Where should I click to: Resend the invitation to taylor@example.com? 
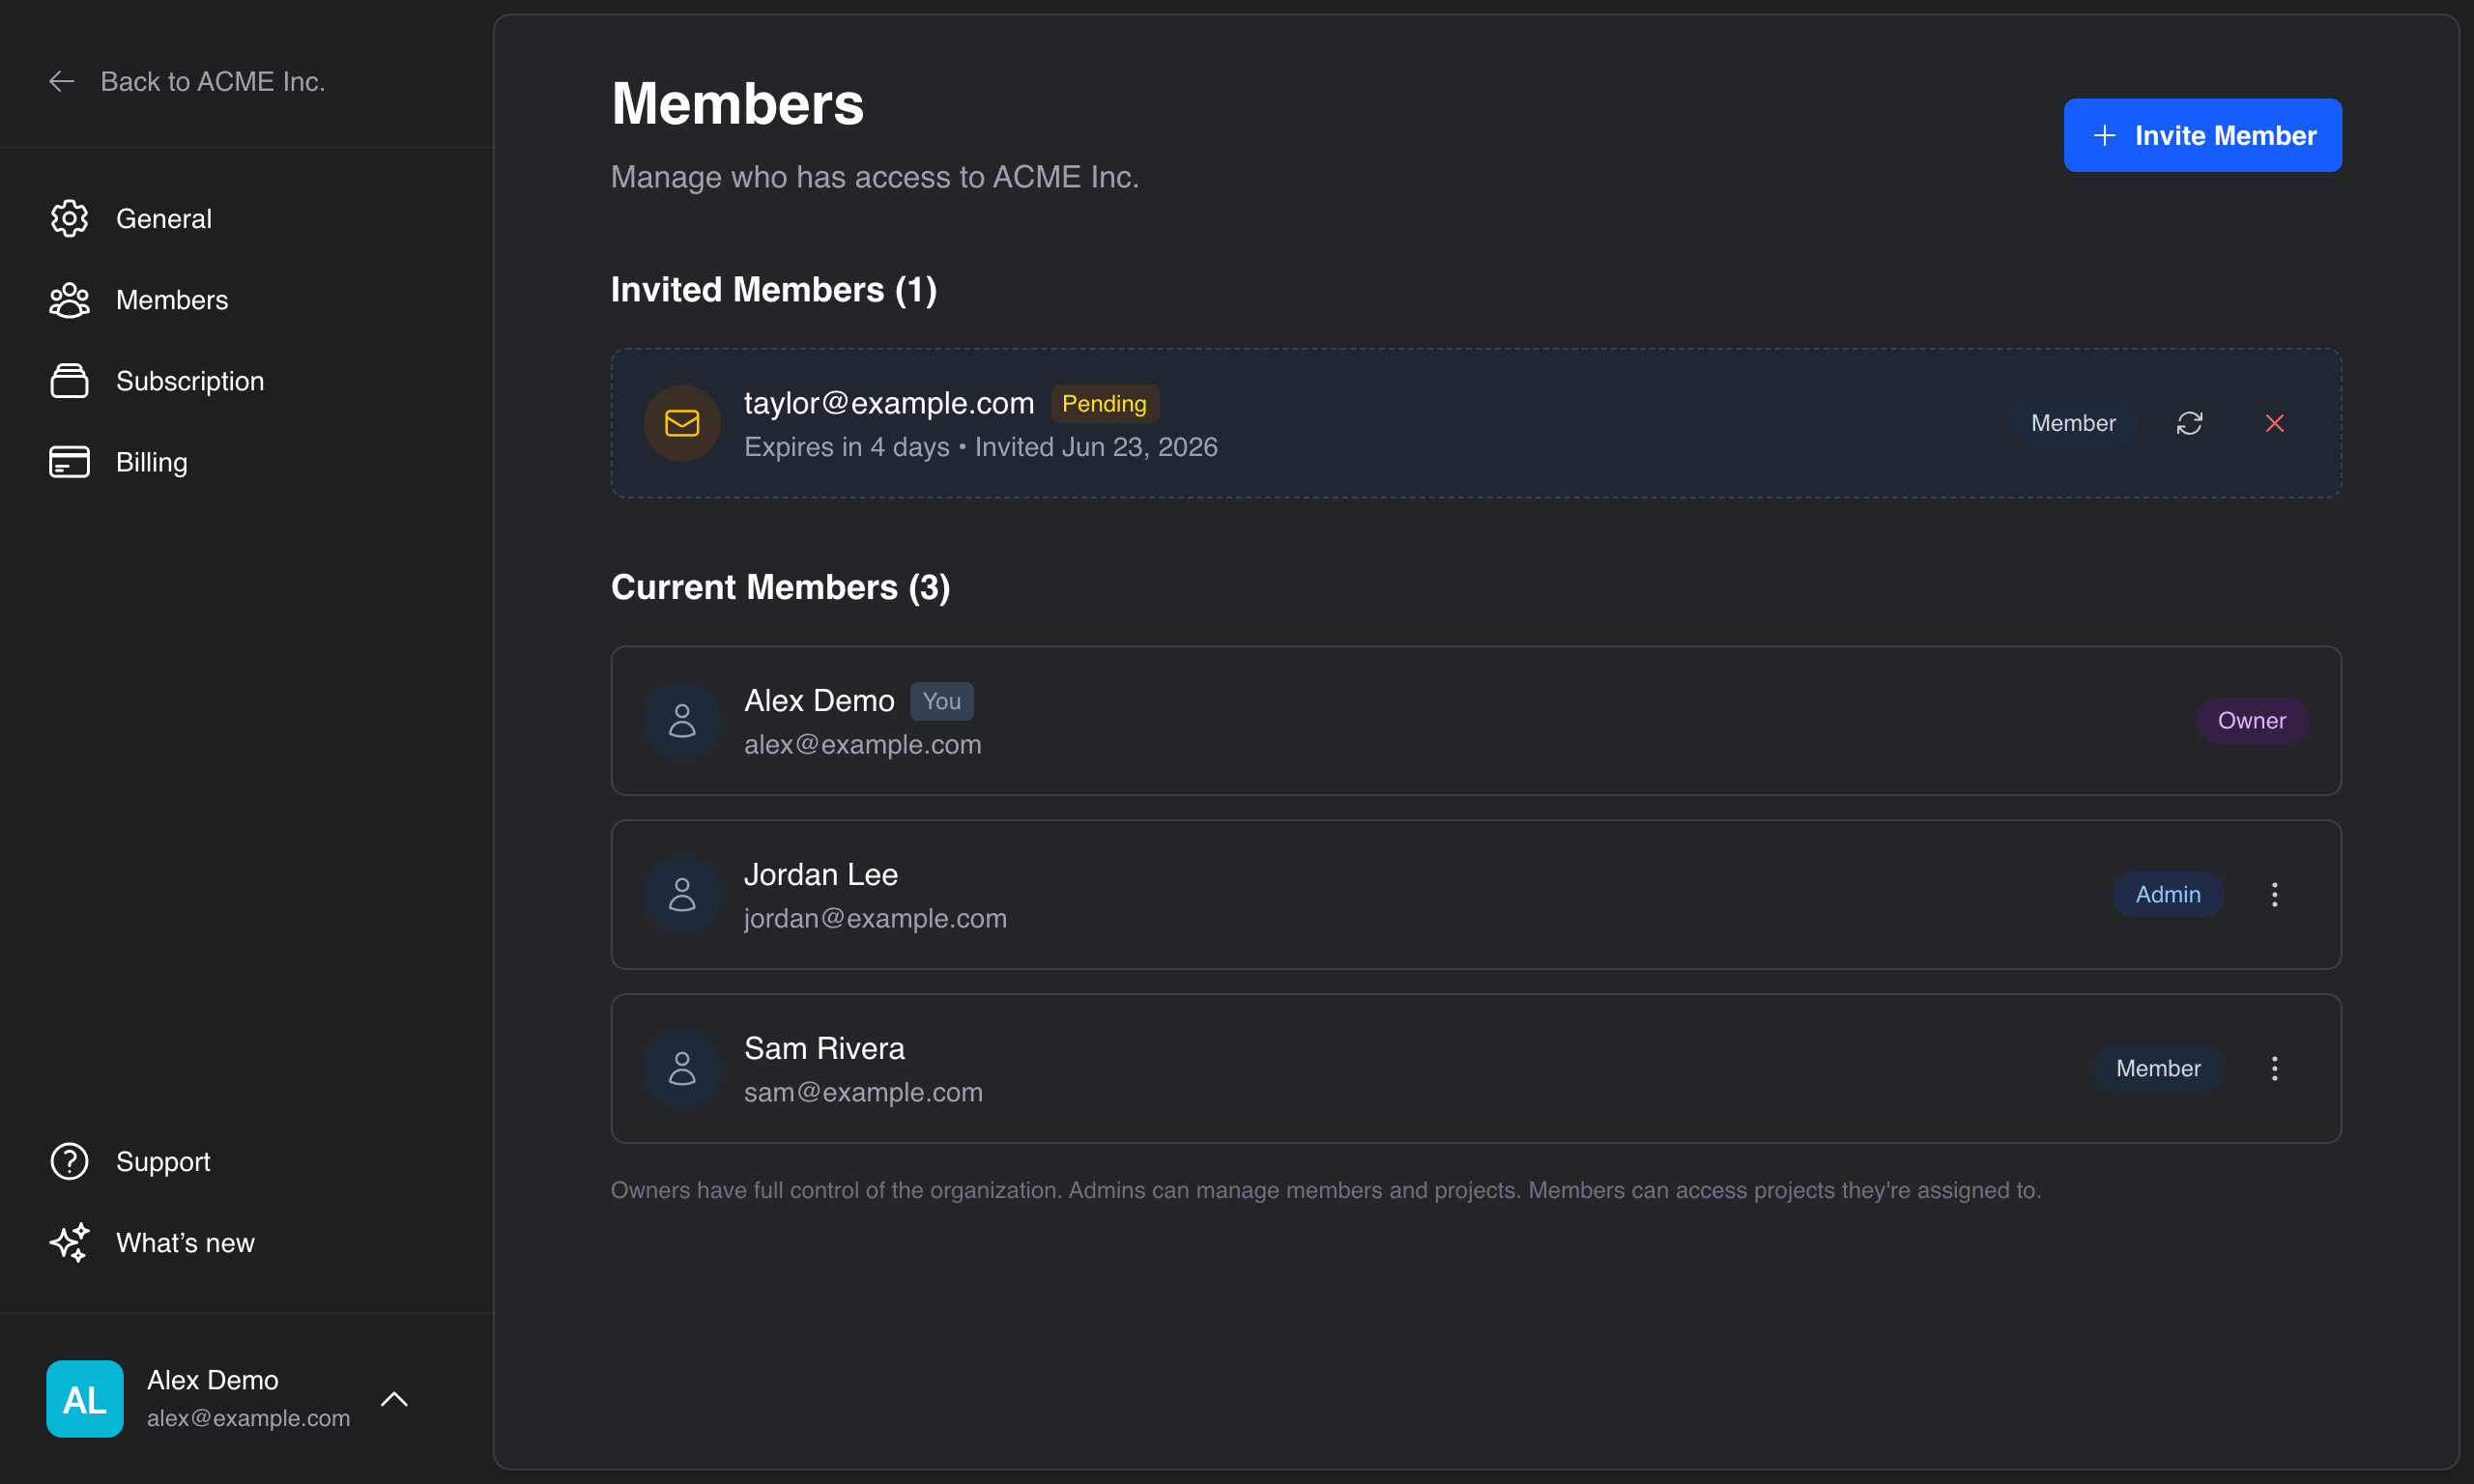coord(2189,423)
